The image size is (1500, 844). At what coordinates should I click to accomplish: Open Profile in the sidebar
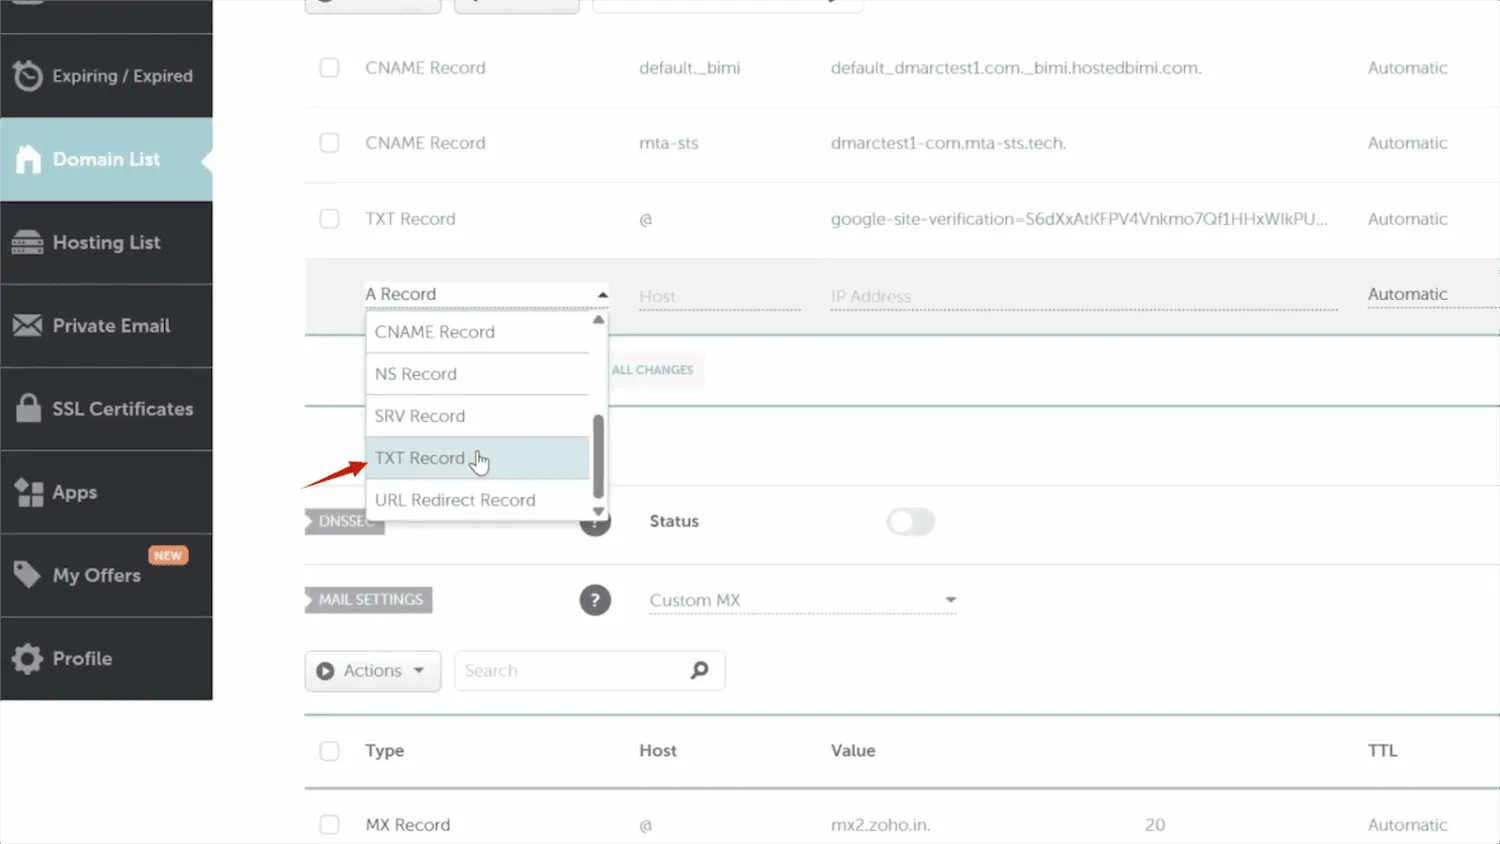coord(106,658)
